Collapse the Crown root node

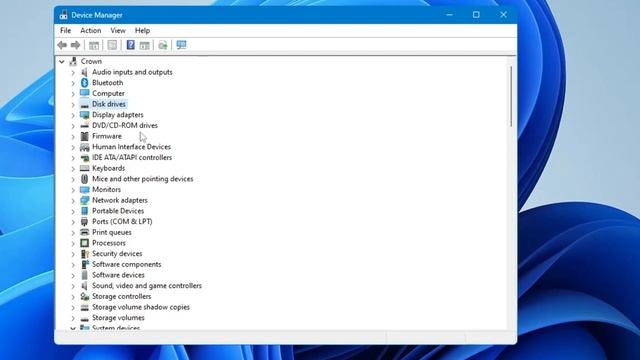click(62, 62)
